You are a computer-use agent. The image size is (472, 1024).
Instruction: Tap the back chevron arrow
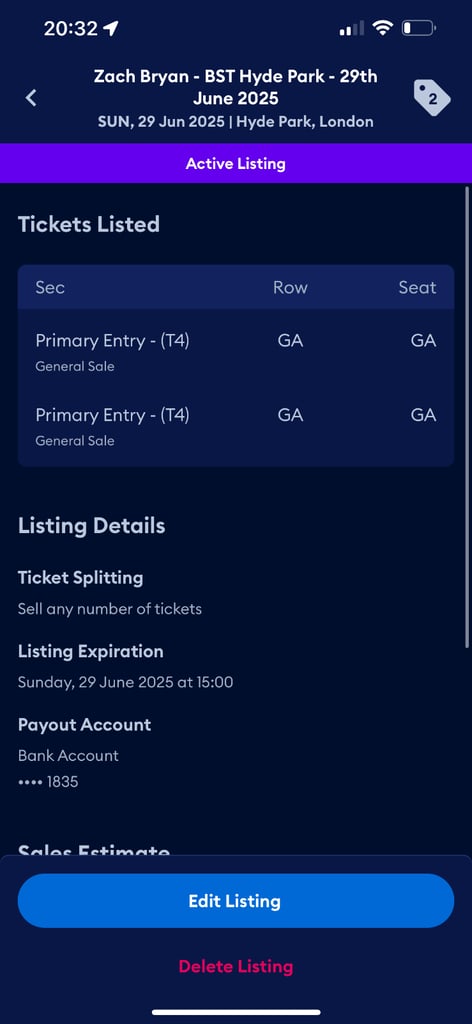(x=31, y=98)
